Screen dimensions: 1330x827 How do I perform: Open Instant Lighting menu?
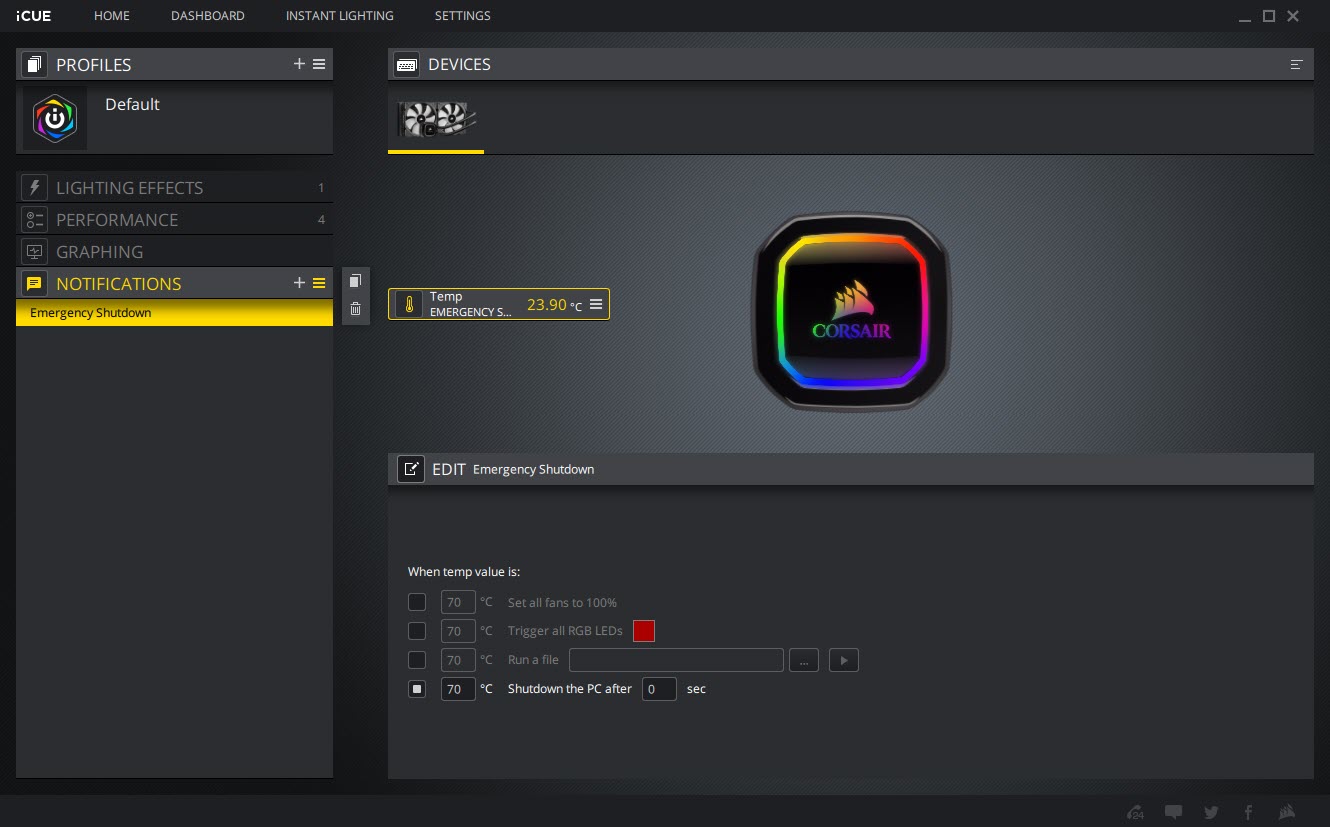click(340, 16)
